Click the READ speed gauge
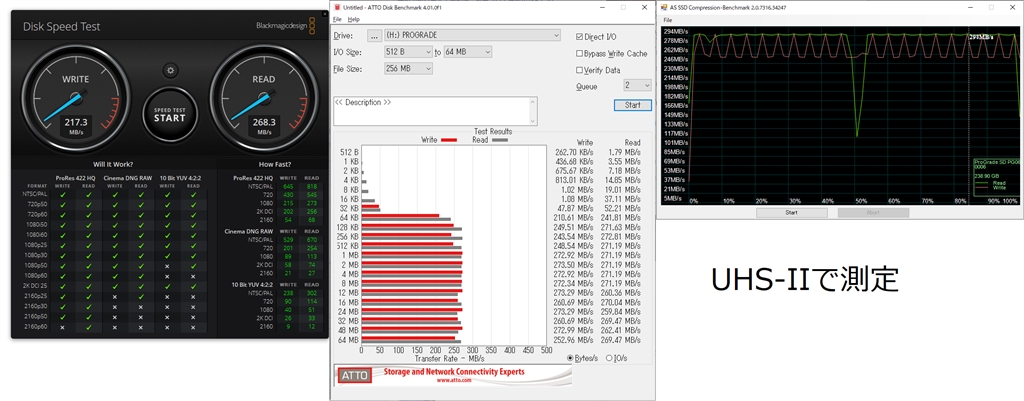1024x401 pixels. (x=264, y=98)
